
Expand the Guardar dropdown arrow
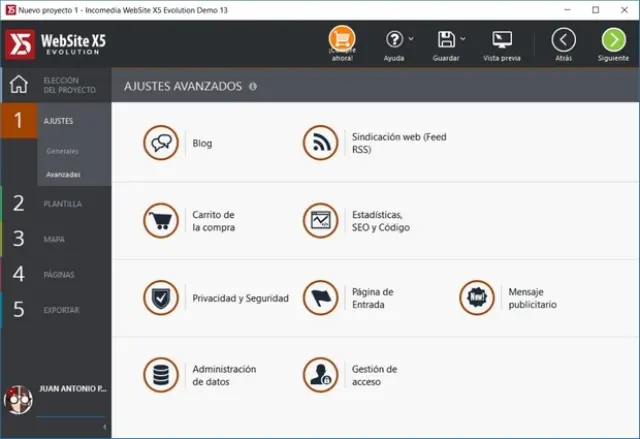point(463,39)
